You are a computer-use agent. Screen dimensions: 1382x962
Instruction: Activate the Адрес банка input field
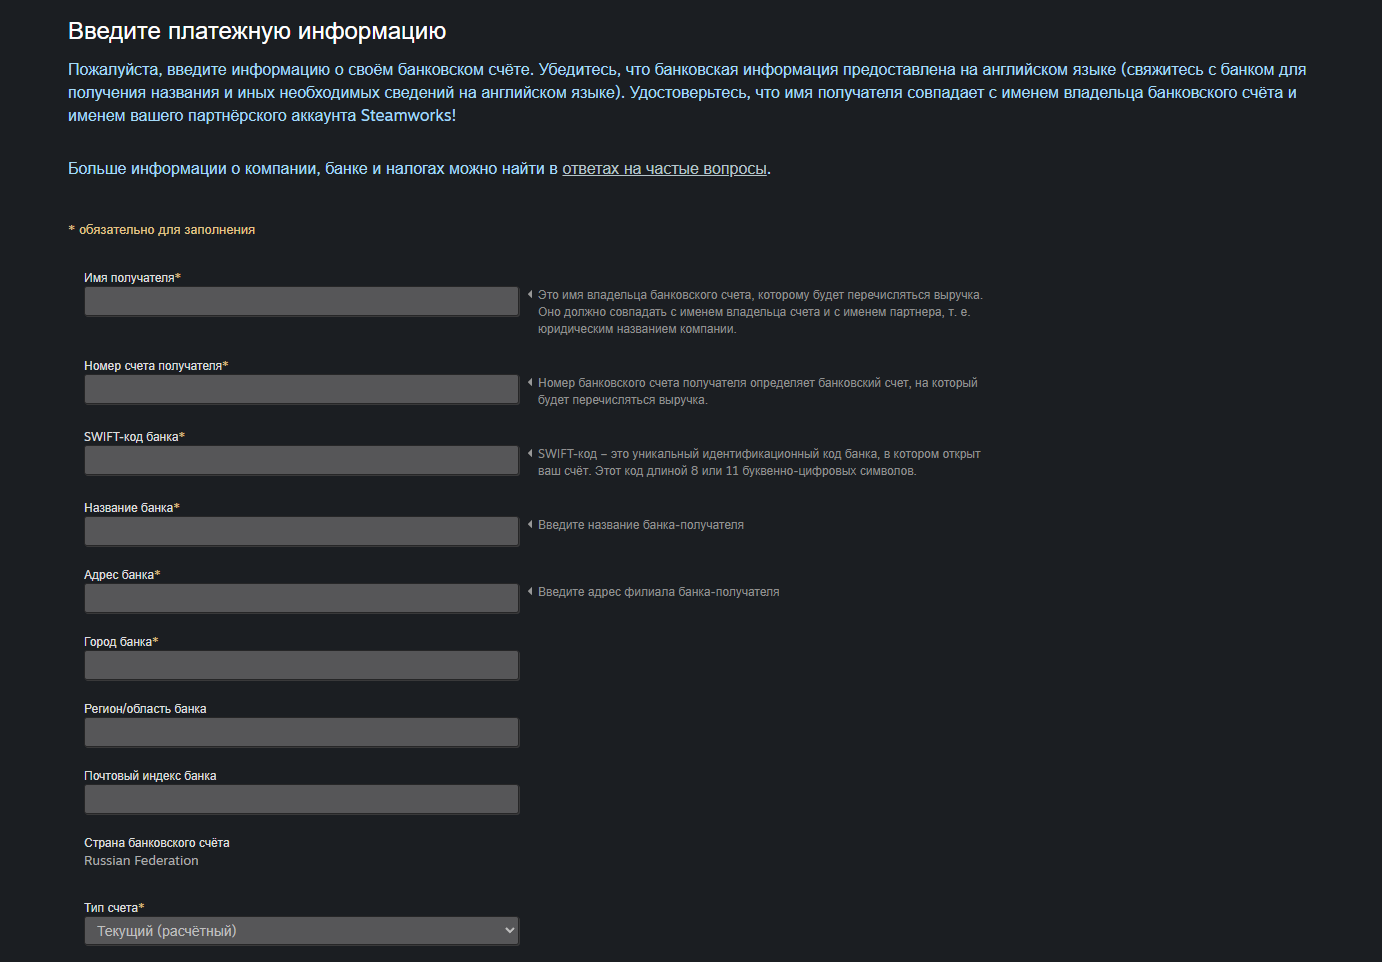(301, 598)
